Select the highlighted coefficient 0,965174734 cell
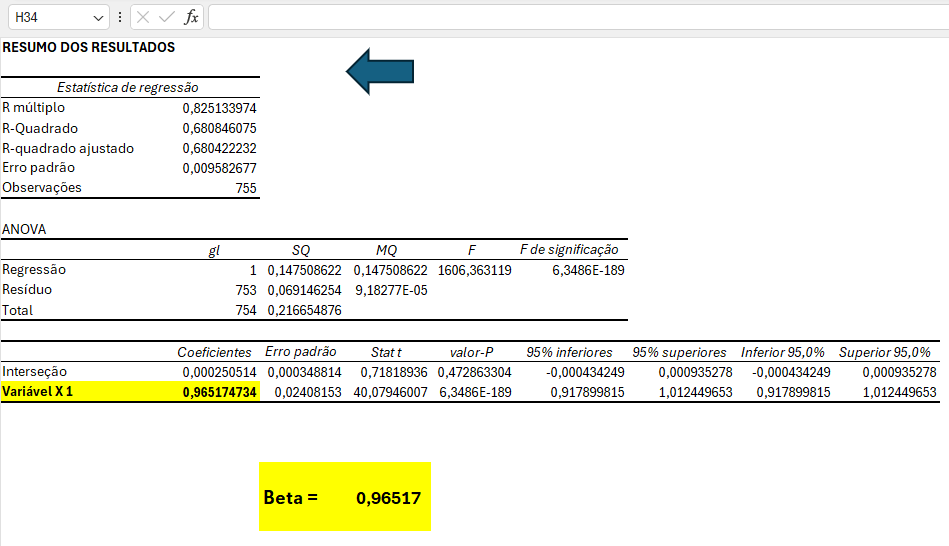 coord(220,392)
